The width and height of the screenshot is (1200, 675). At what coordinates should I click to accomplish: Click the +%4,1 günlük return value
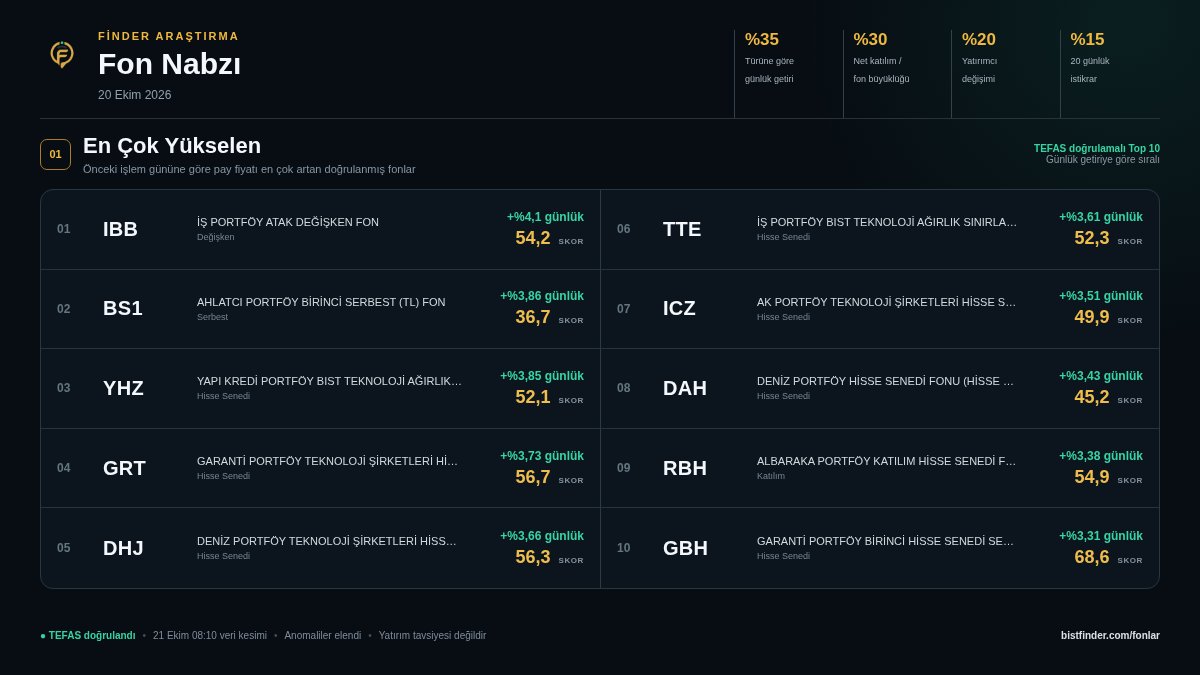(545, 217)
